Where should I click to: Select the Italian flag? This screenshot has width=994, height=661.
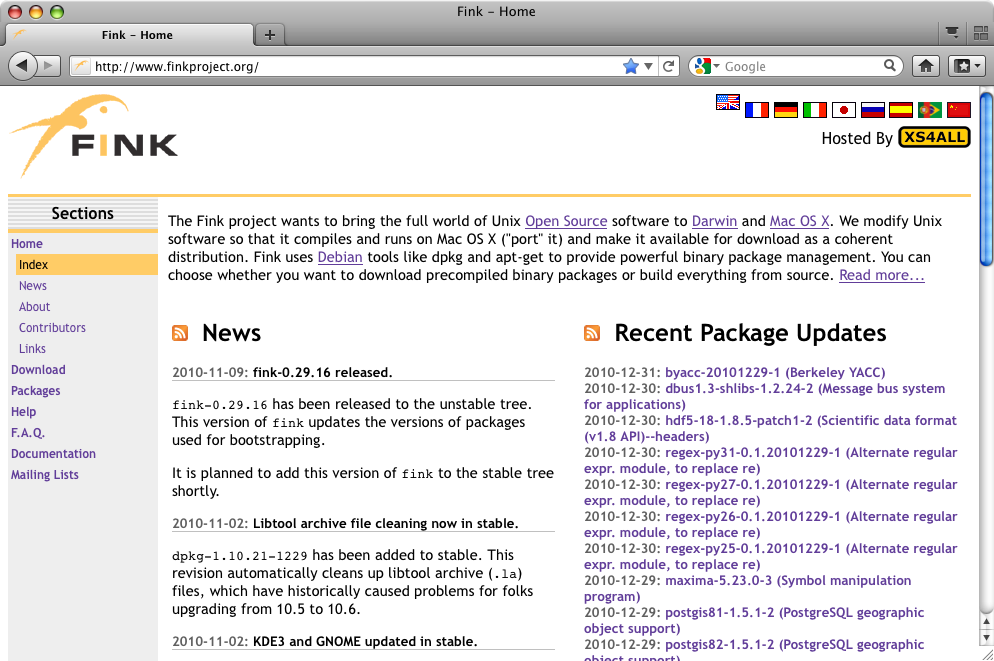point(815,110)
